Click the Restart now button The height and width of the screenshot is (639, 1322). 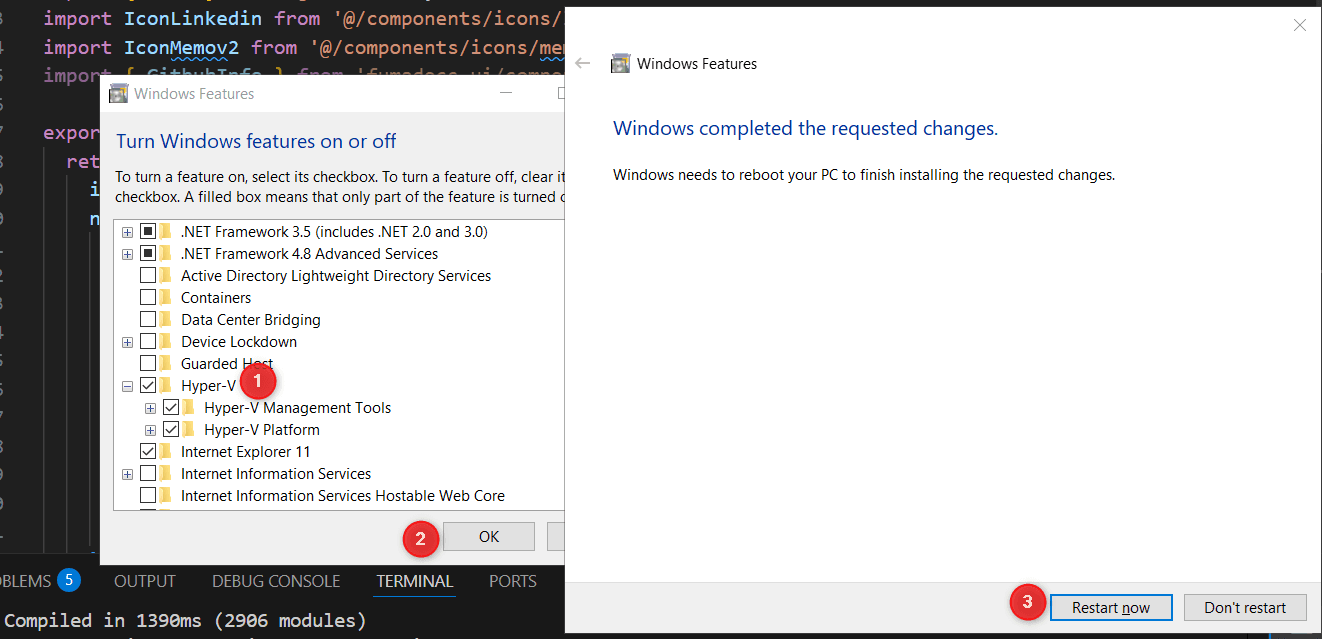1110,607
